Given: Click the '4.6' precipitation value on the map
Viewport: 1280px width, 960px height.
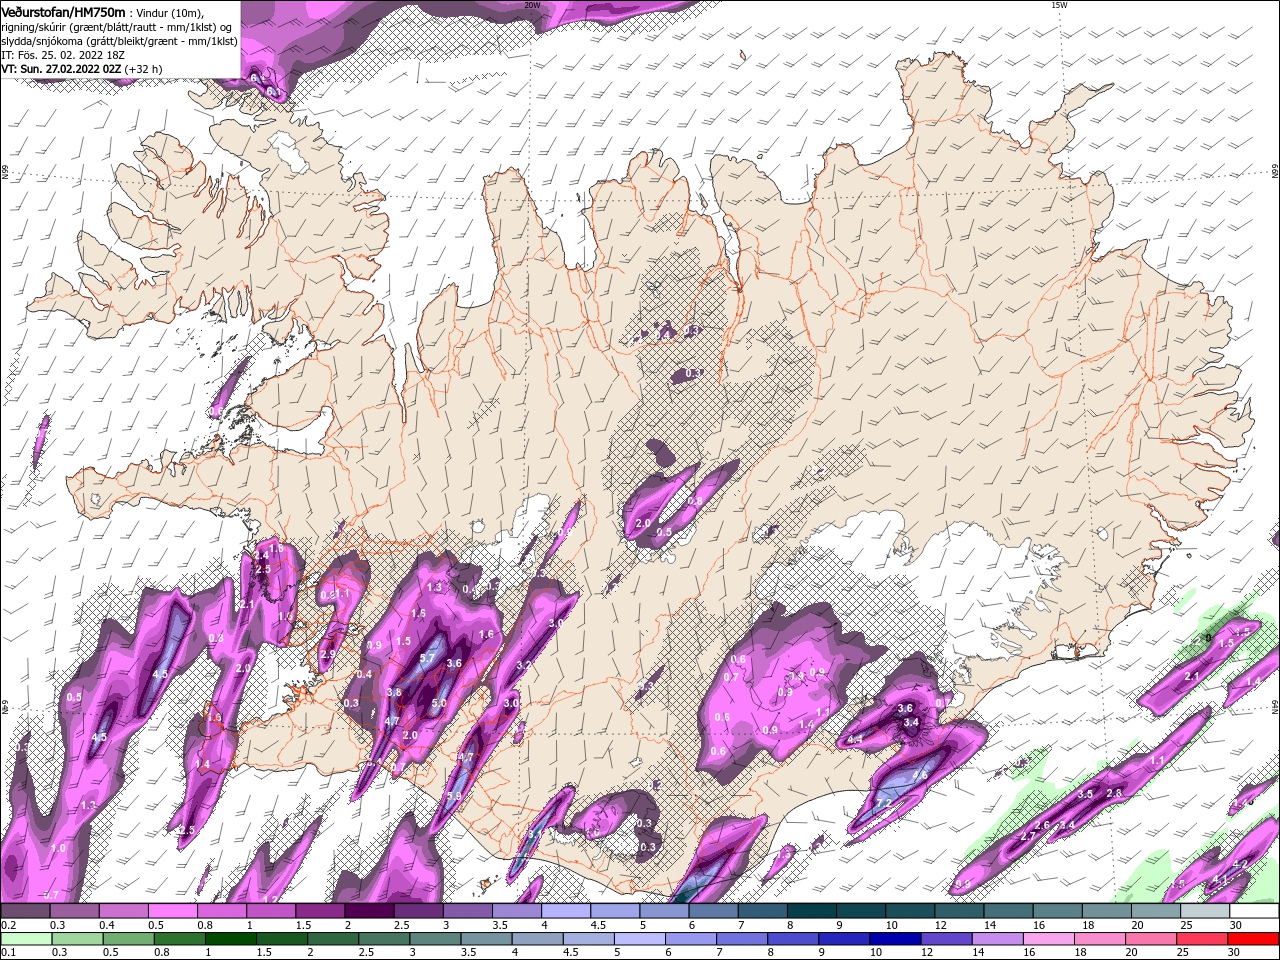Looking at the screenshot, I should click(x=920, y=775).
